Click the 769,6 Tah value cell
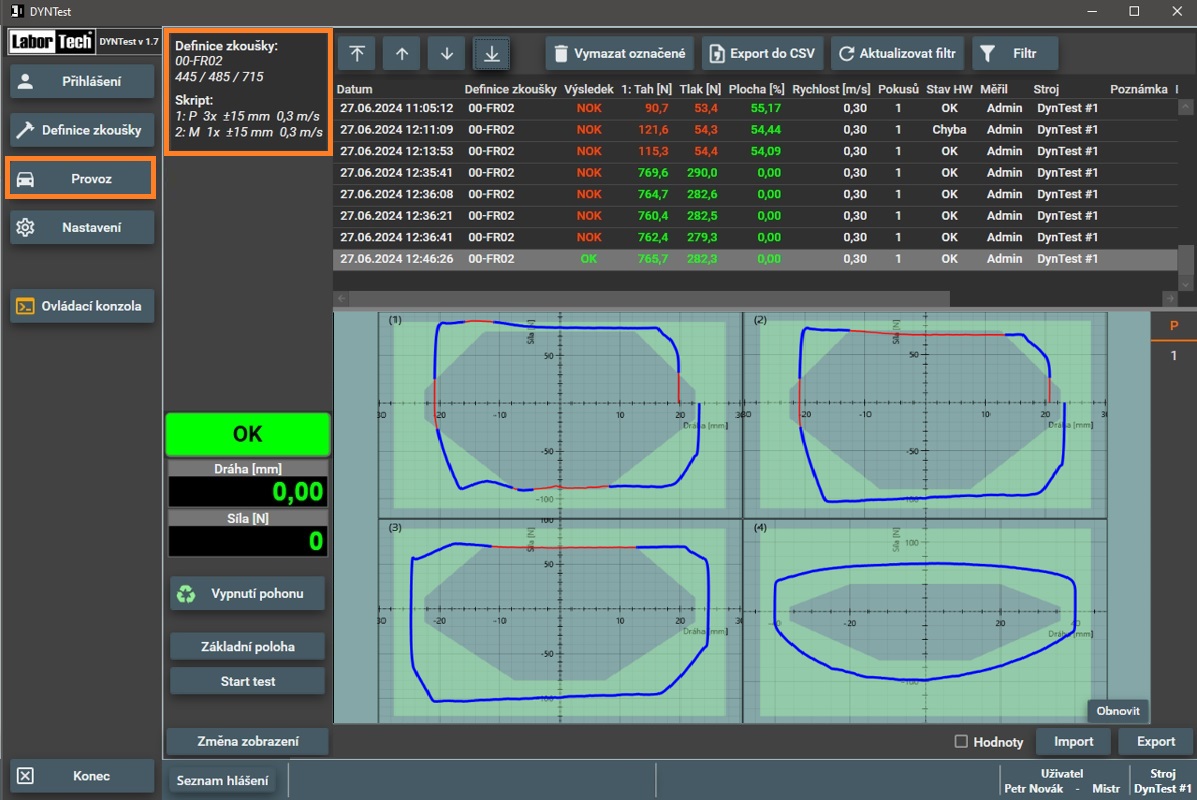Viewport: 1197px width, 800px height. tap(653, 173)
